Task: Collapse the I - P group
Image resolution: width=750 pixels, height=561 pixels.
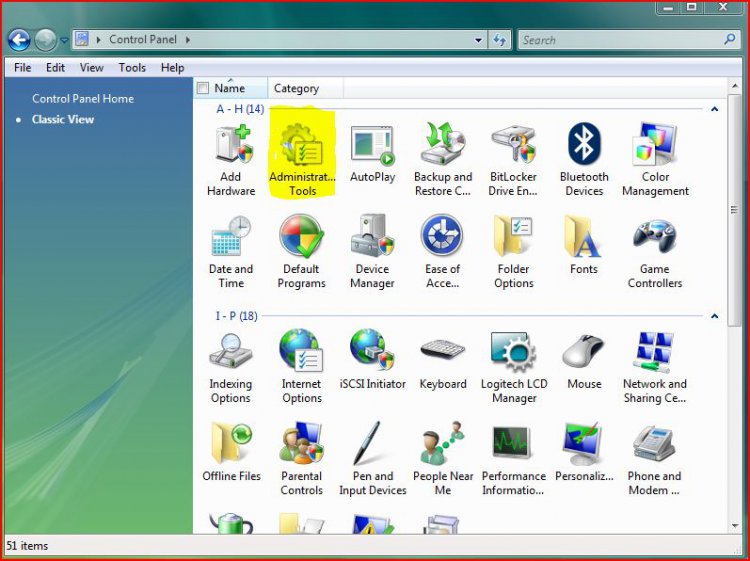Action: (714, 316)
